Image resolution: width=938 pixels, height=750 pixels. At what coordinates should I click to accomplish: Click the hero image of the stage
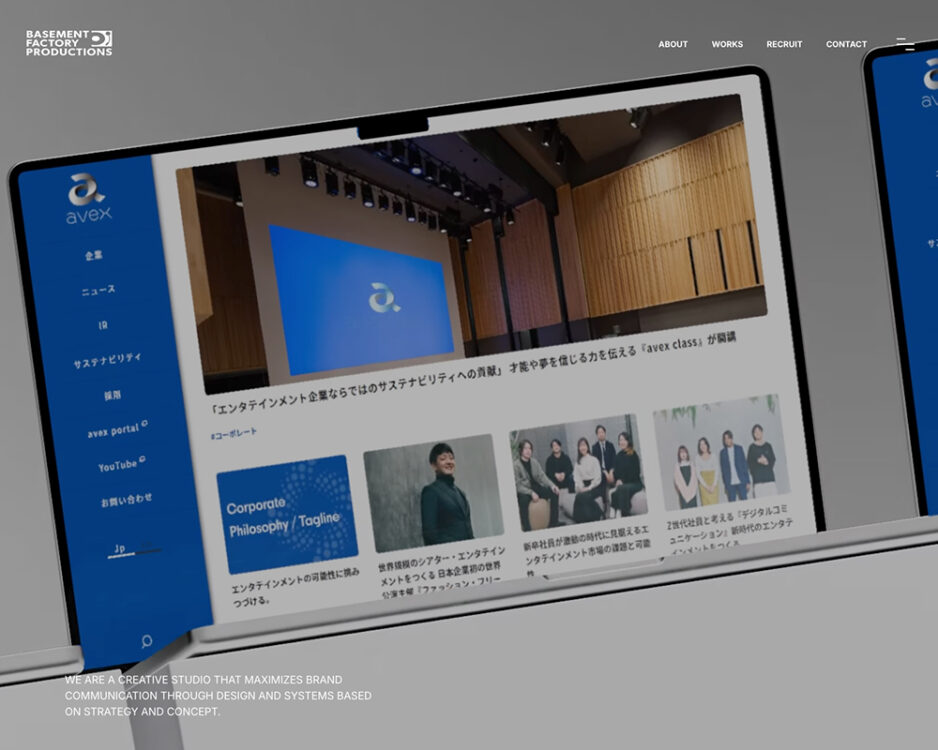(470, 250)
